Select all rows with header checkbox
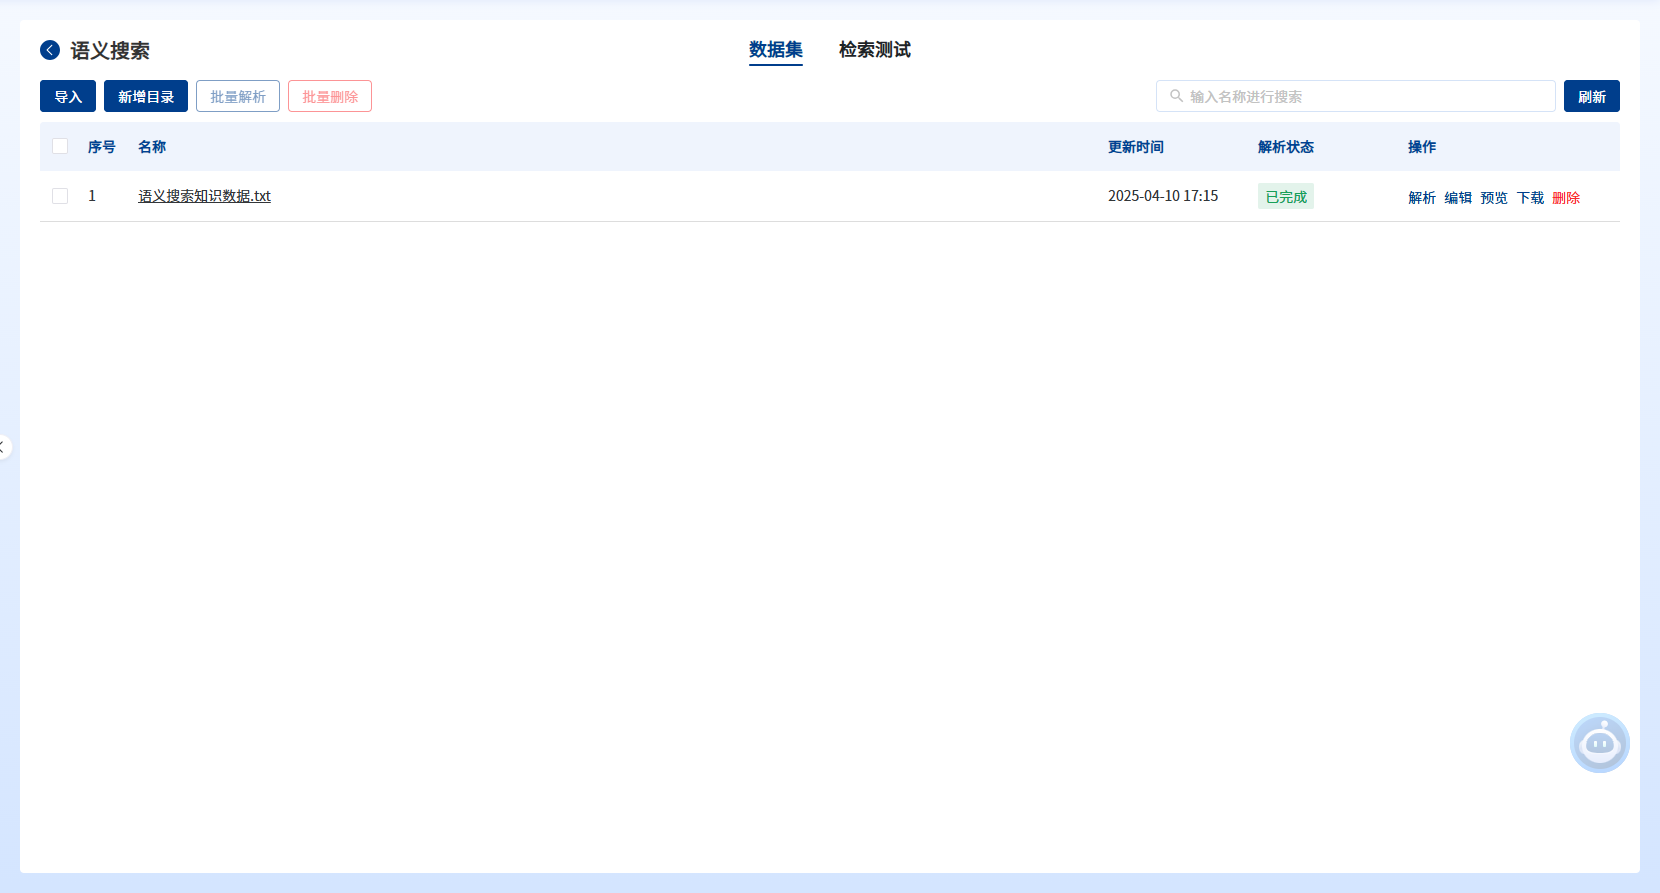The width and height of the screenshot is (1660, 893). click(x=60, y=147)
